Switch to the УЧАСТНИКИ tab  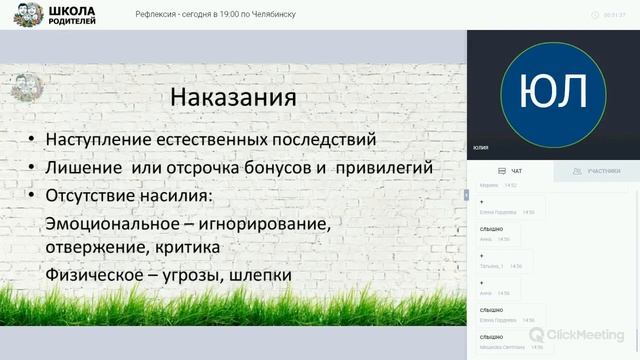(x=597, y=171)
